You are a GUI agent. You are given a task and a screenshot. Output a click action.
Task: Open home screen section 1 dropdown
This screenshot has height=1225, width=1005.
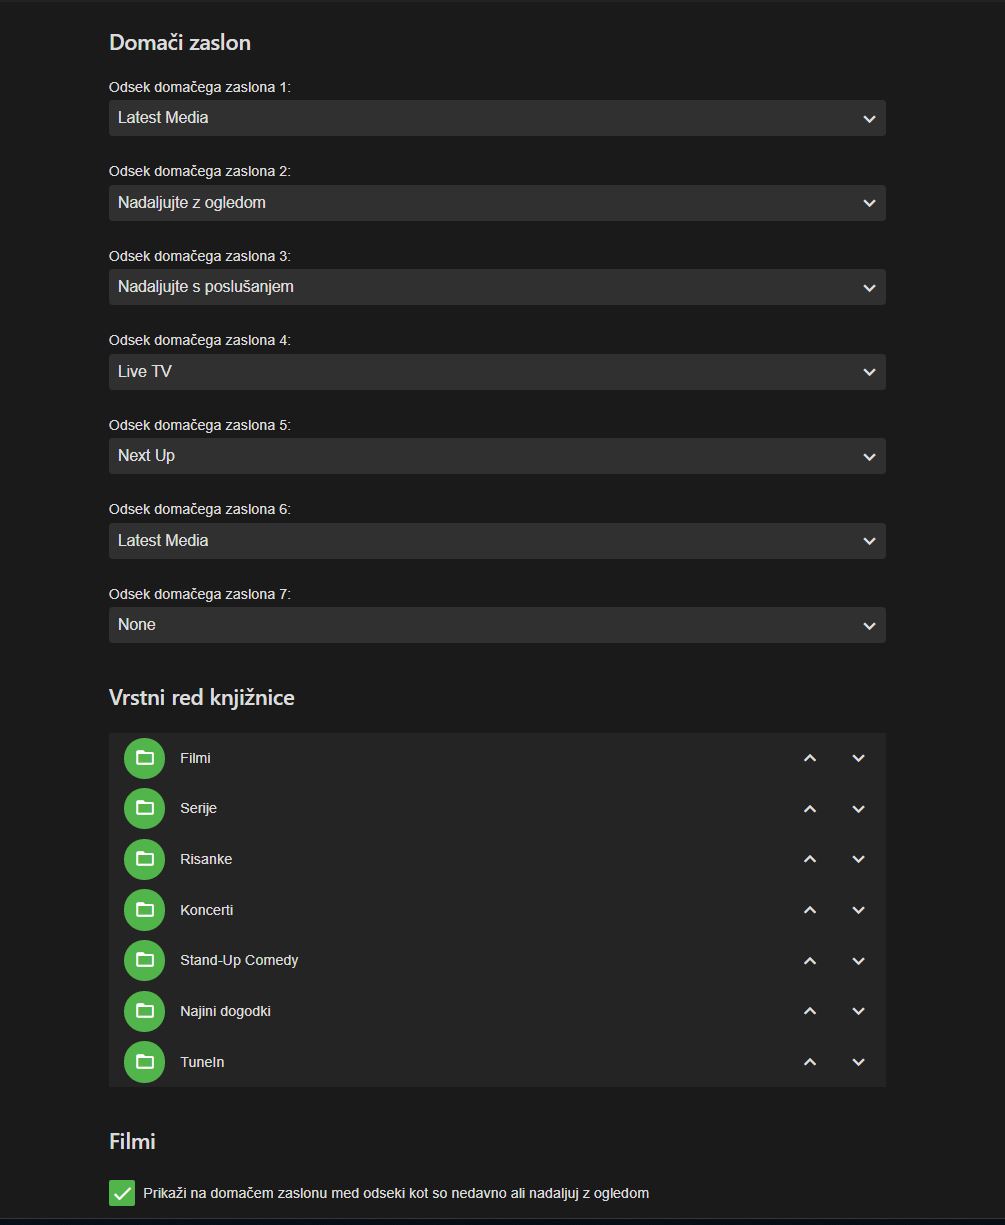point(497,118)
